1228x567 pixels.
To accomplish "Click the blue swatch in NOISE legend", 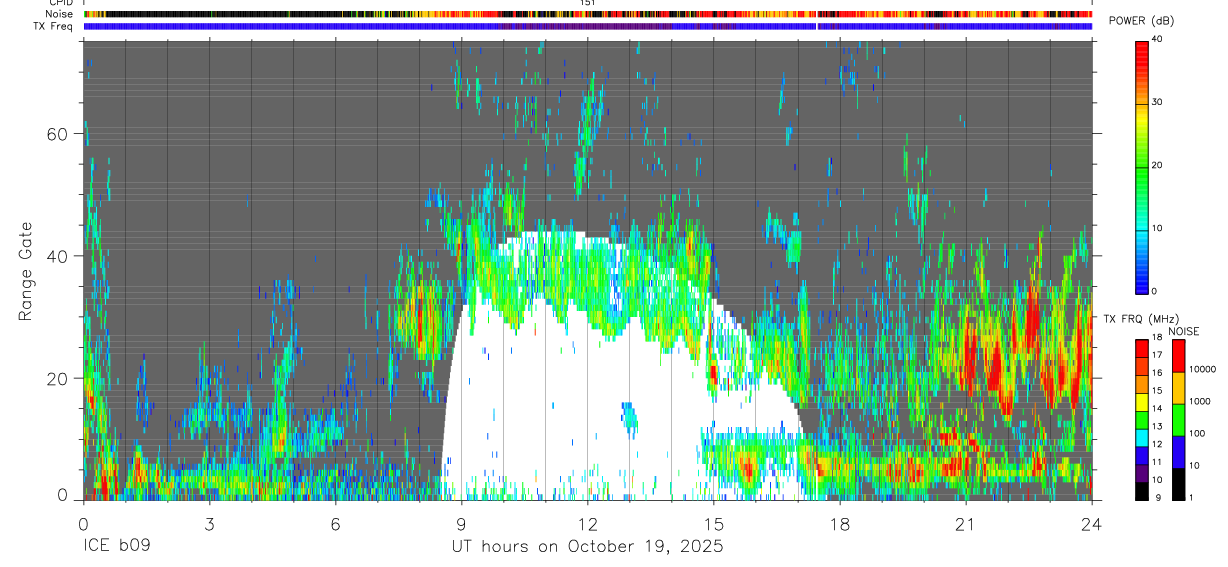I will (x=1178, y=452).
